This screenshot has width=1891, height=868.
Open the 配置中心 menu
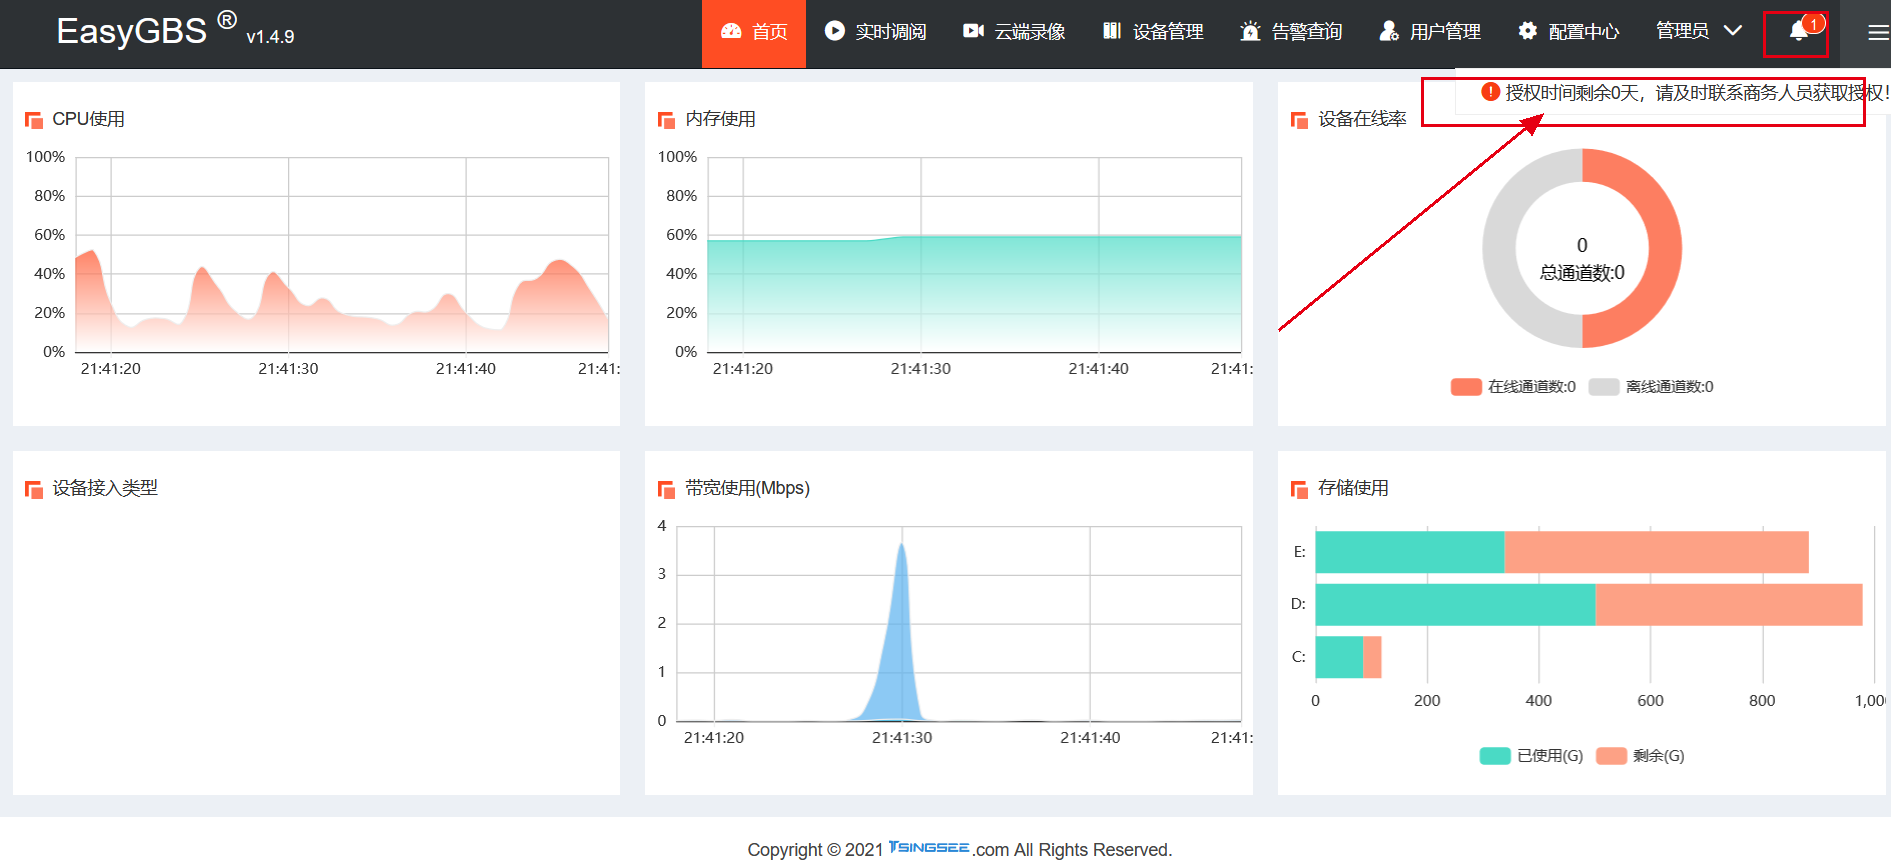pyautogui.click(x=1568, y=32)
